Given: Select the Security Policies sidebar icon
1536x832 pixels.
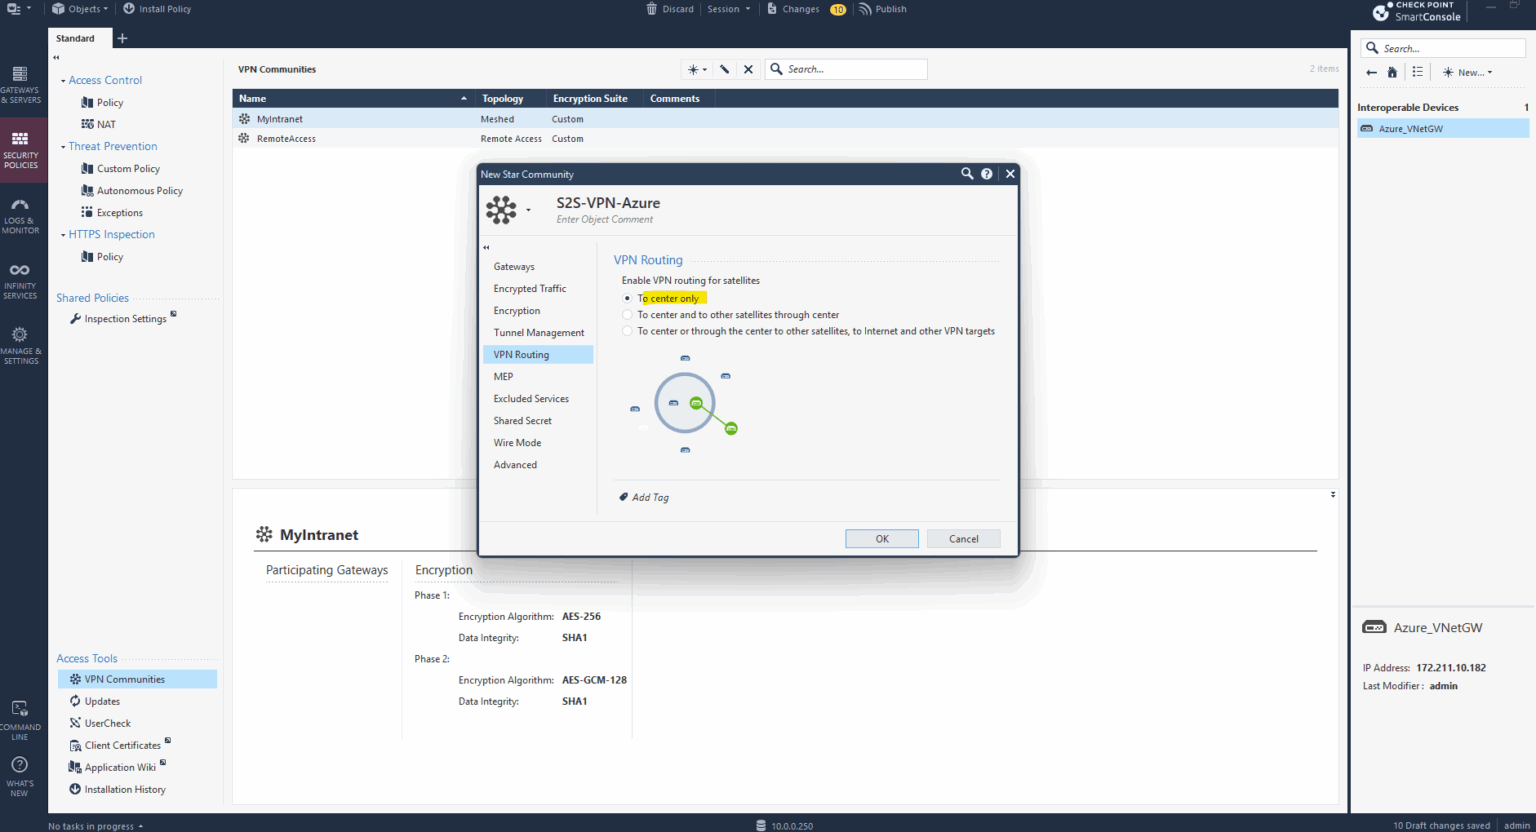Looking at the screenshot, I should click(21, 148).
